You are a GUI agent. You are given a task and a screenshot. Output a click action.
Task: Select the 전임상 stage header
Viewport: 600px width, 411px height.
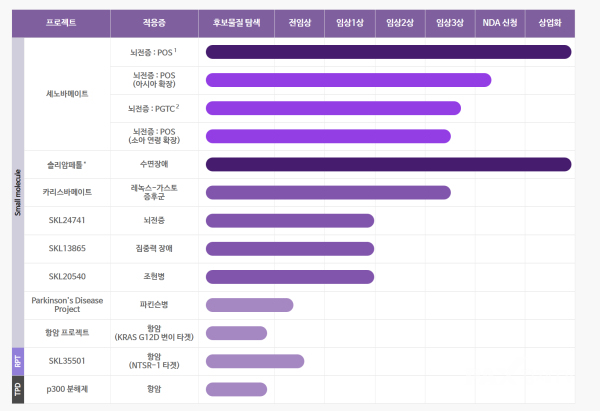pos(300,23)
